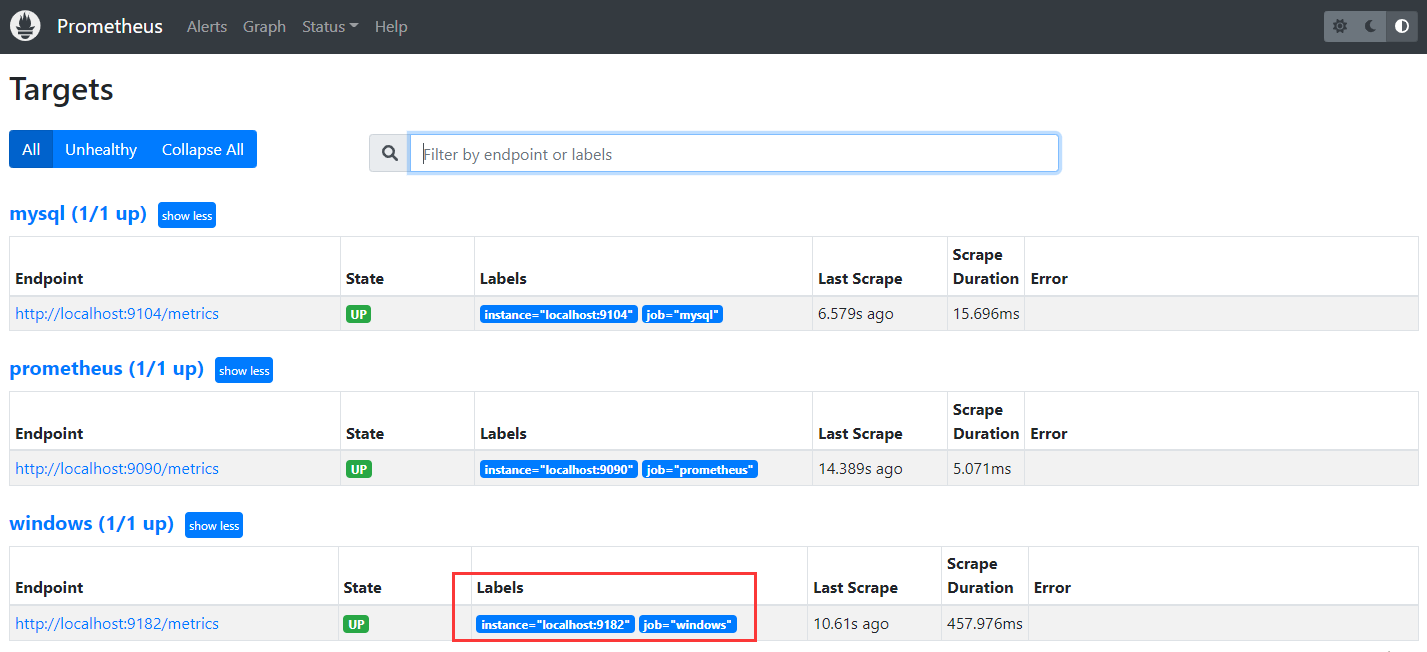Open the Alerts page
The width and height of the screenshot is (1427, 652).
point(207,27)
